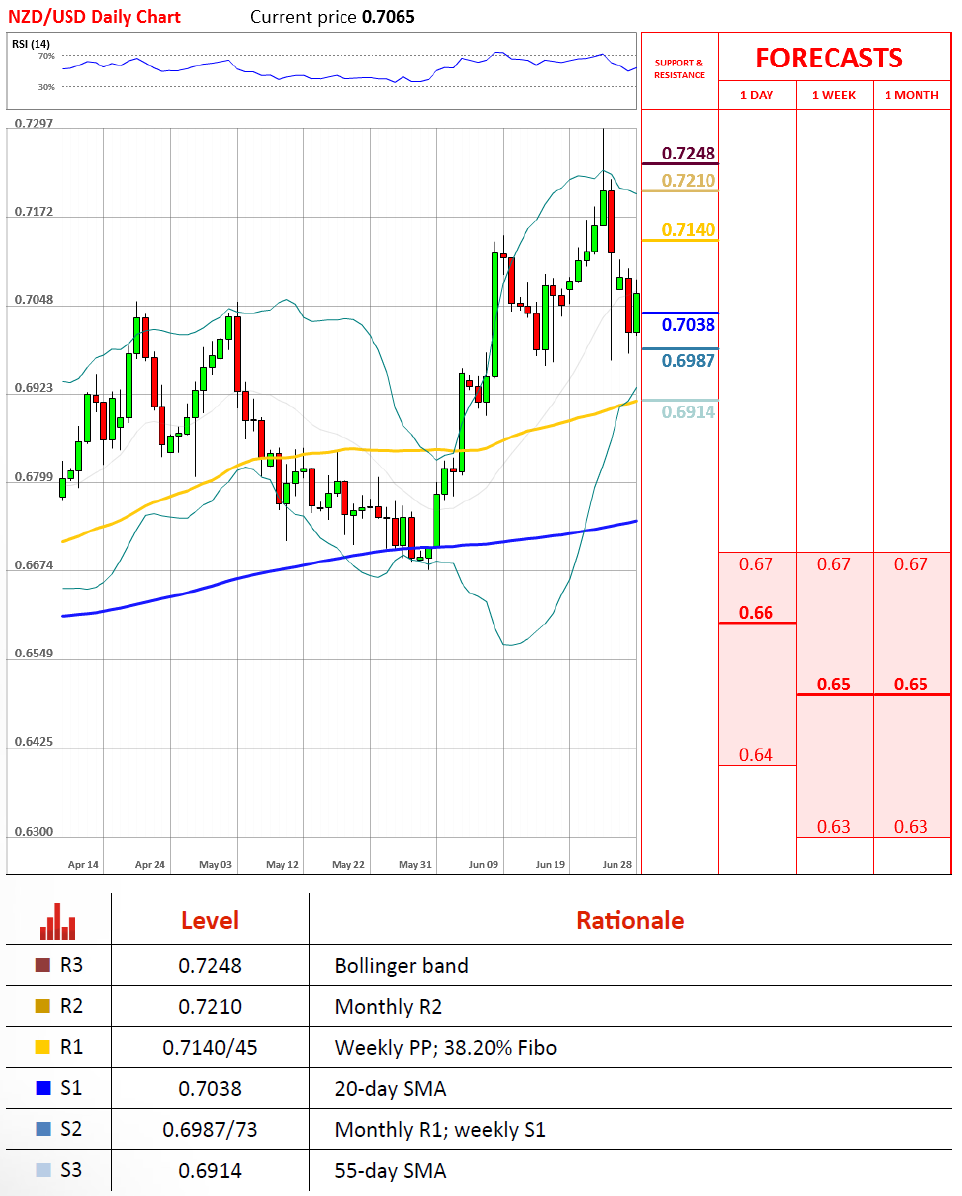The height and width of the screenshot is (1196, 962).
Task: Click the R3 dark red color swatch
Action: coord(43,965)
